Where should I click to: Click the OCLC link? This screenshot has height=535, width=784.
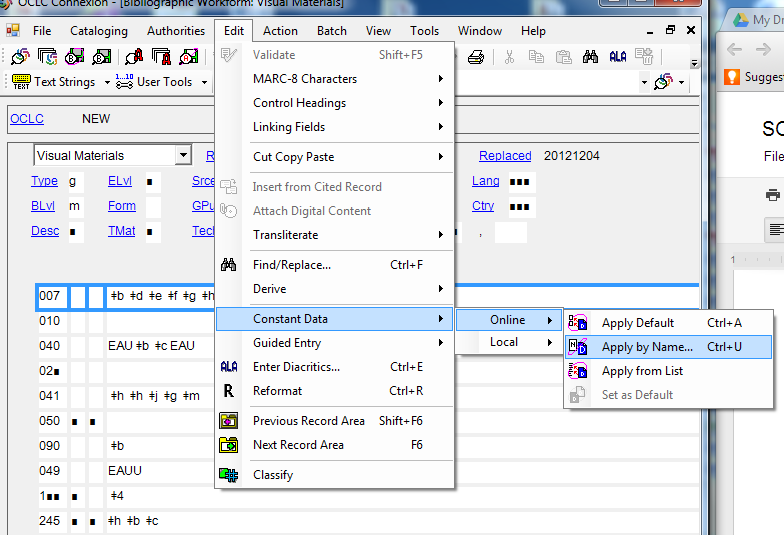pyautogui.click(x=27, y=118)
